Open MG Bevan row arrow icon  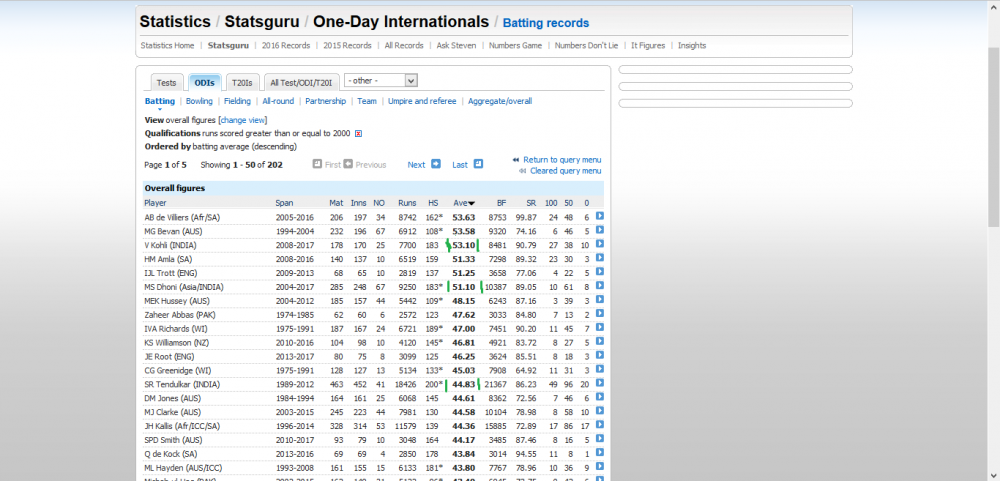point(599,230)
